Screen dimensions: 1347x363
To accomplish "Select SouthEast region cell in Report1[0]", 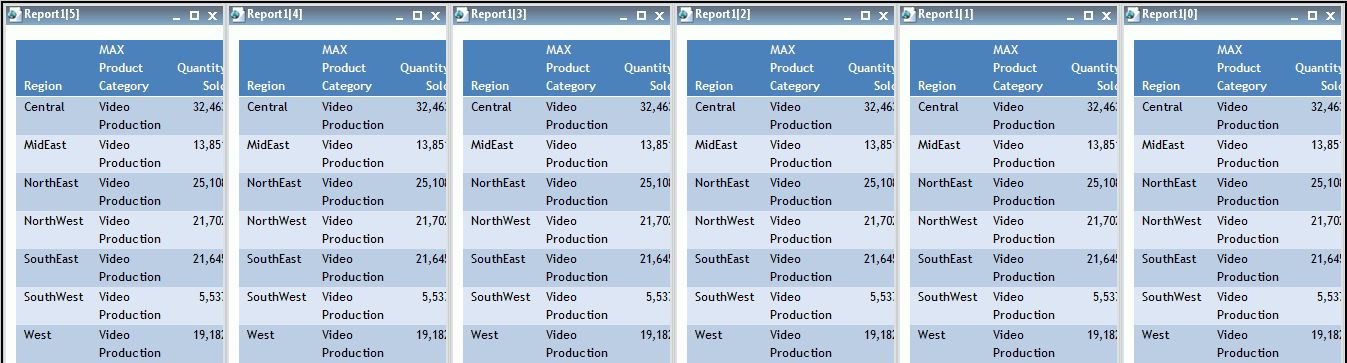I will pos(1169,259).
